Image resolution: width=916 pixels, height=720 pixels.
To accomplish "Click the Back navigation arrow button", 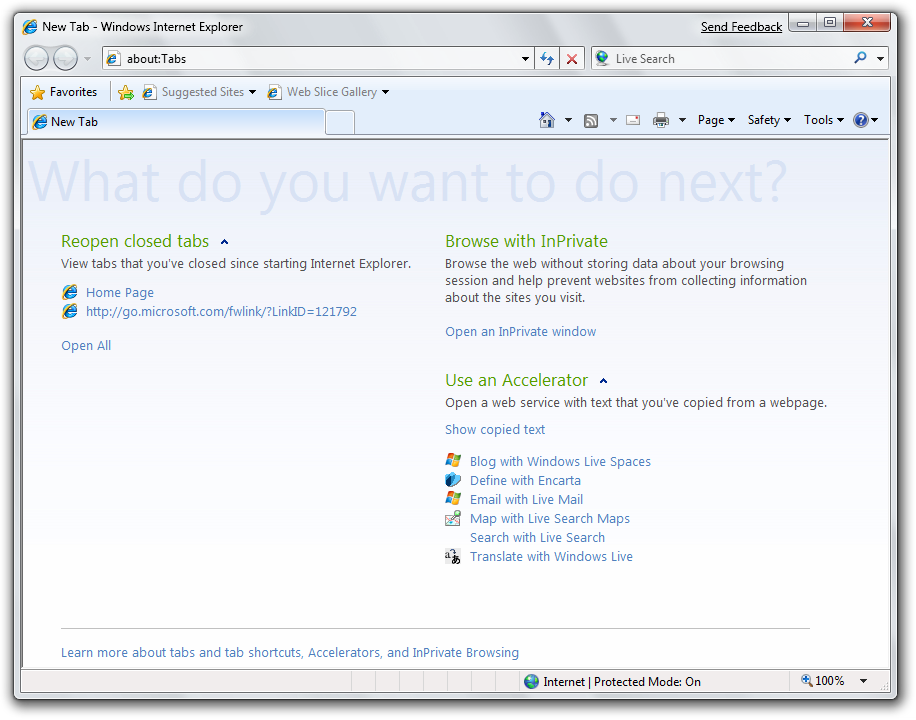I will 37,59.
